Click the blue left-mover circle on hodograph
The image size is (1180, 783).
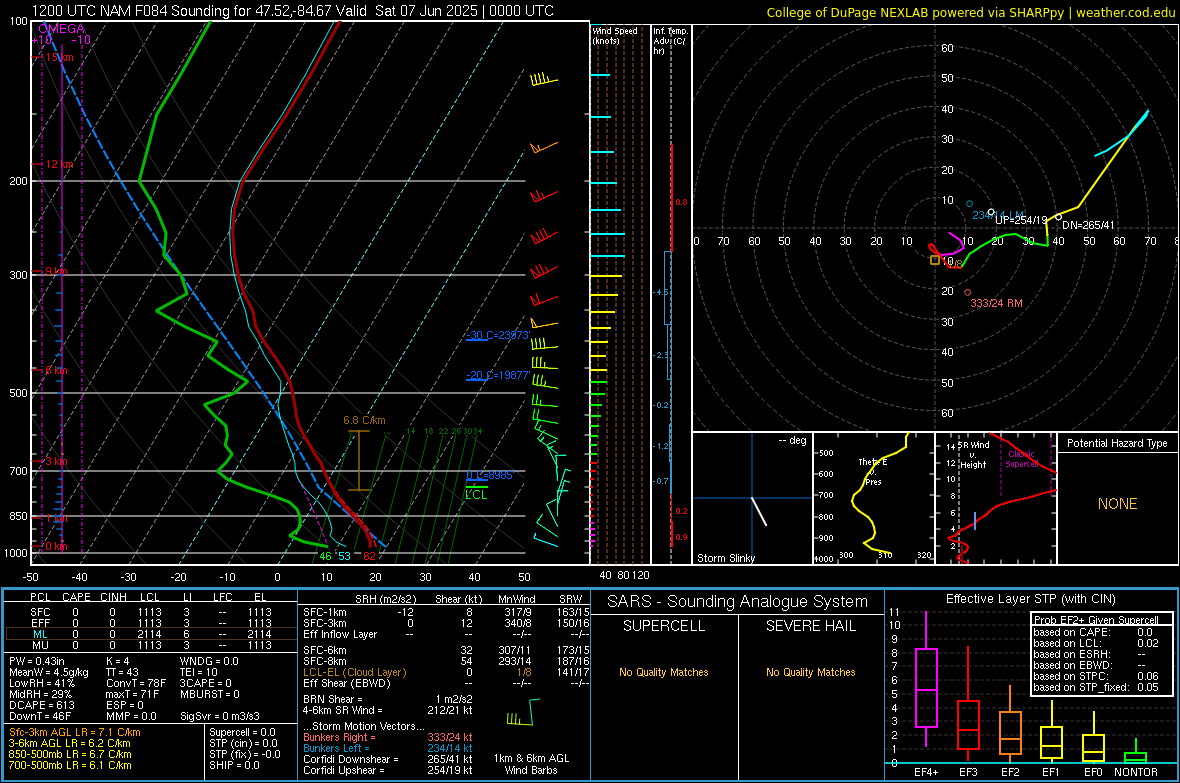(969, 204)
